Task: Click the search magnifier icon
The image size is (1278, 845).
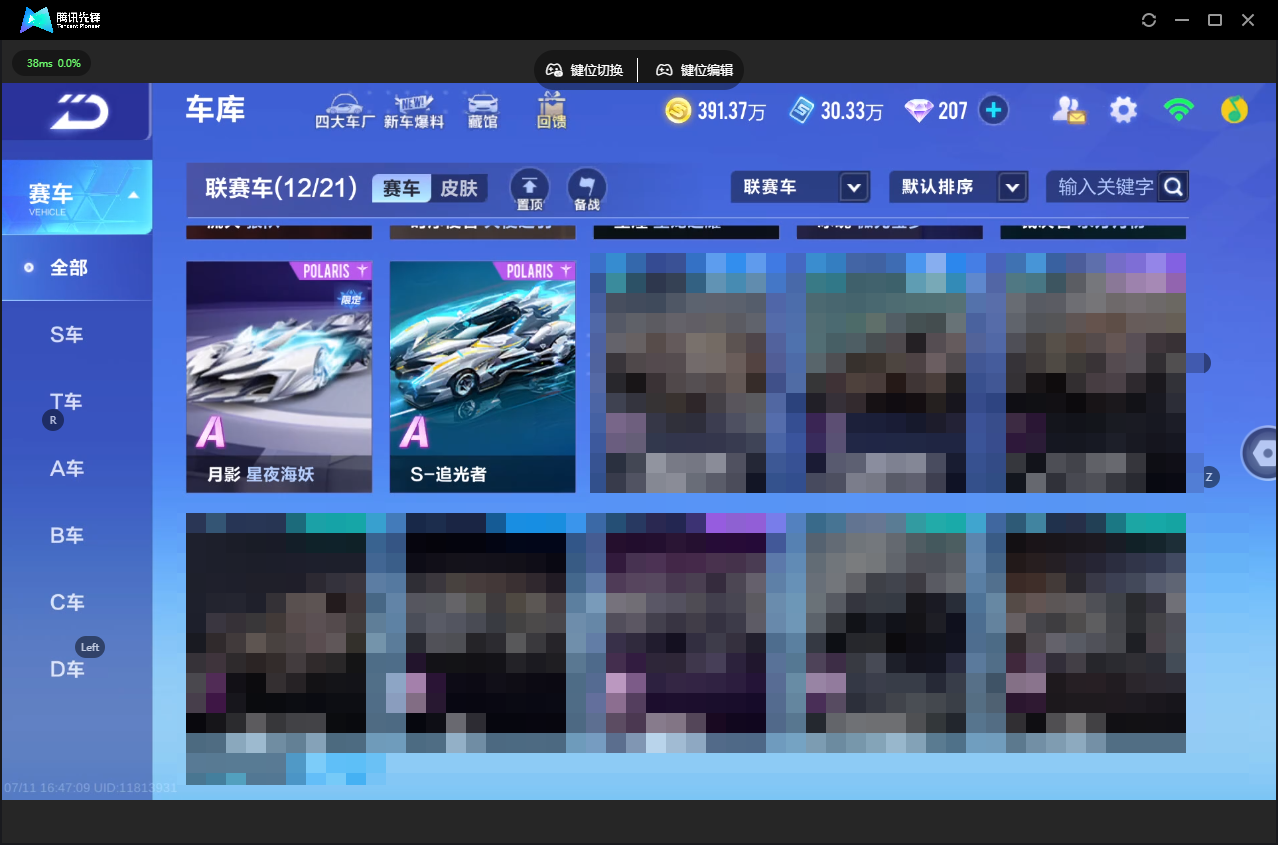Action: pyautogui.click(x=1173, y=187)
